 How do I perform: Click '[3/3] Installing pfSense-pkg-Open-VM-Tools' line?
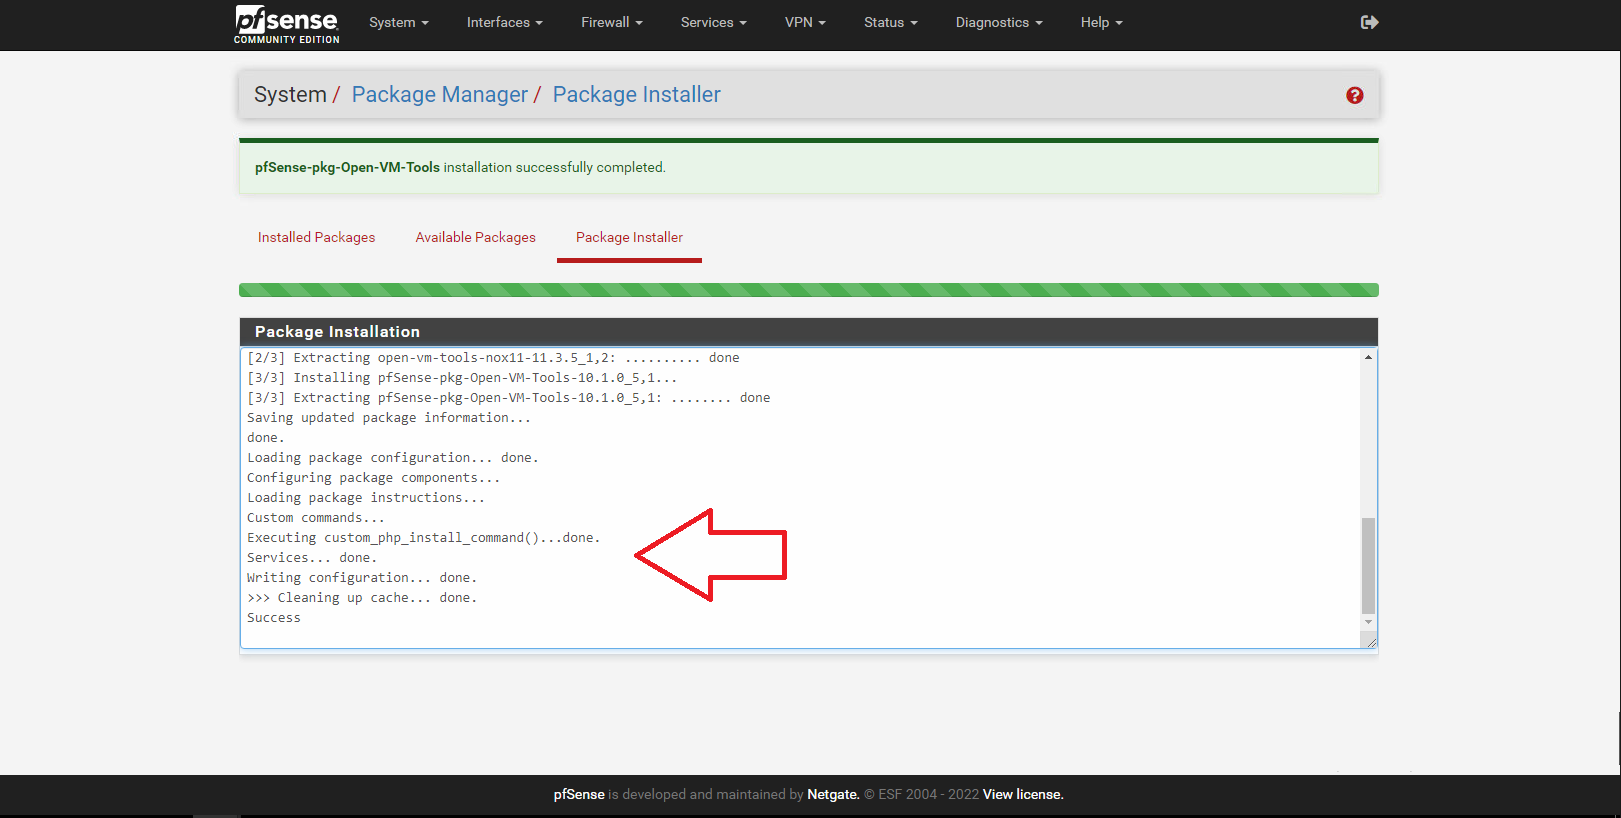coord(462,378)
